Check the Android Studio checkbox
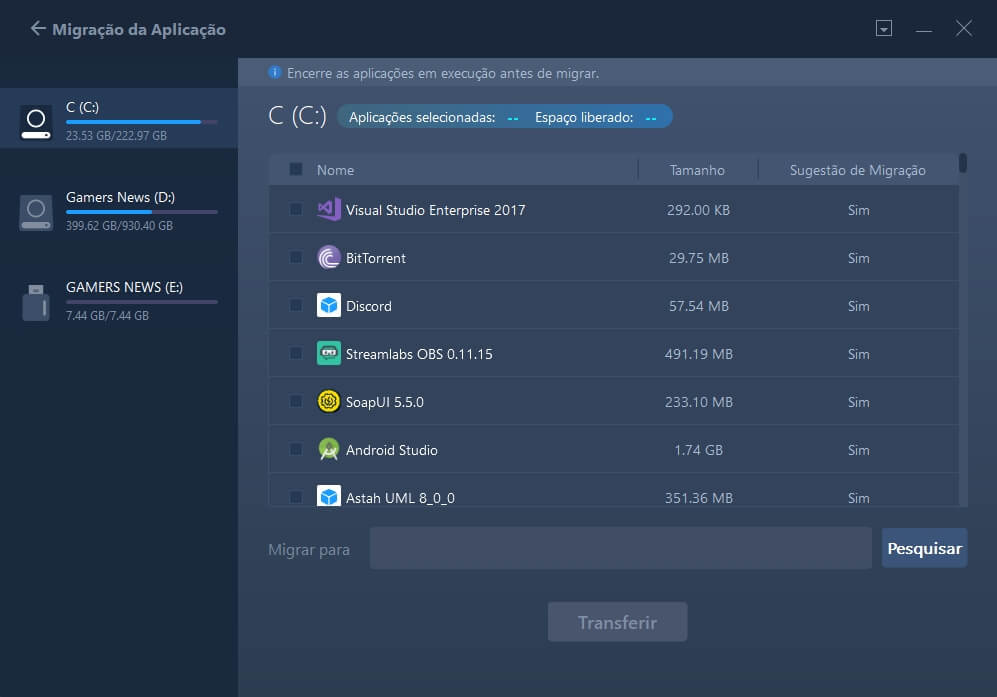 coord(295,449)
